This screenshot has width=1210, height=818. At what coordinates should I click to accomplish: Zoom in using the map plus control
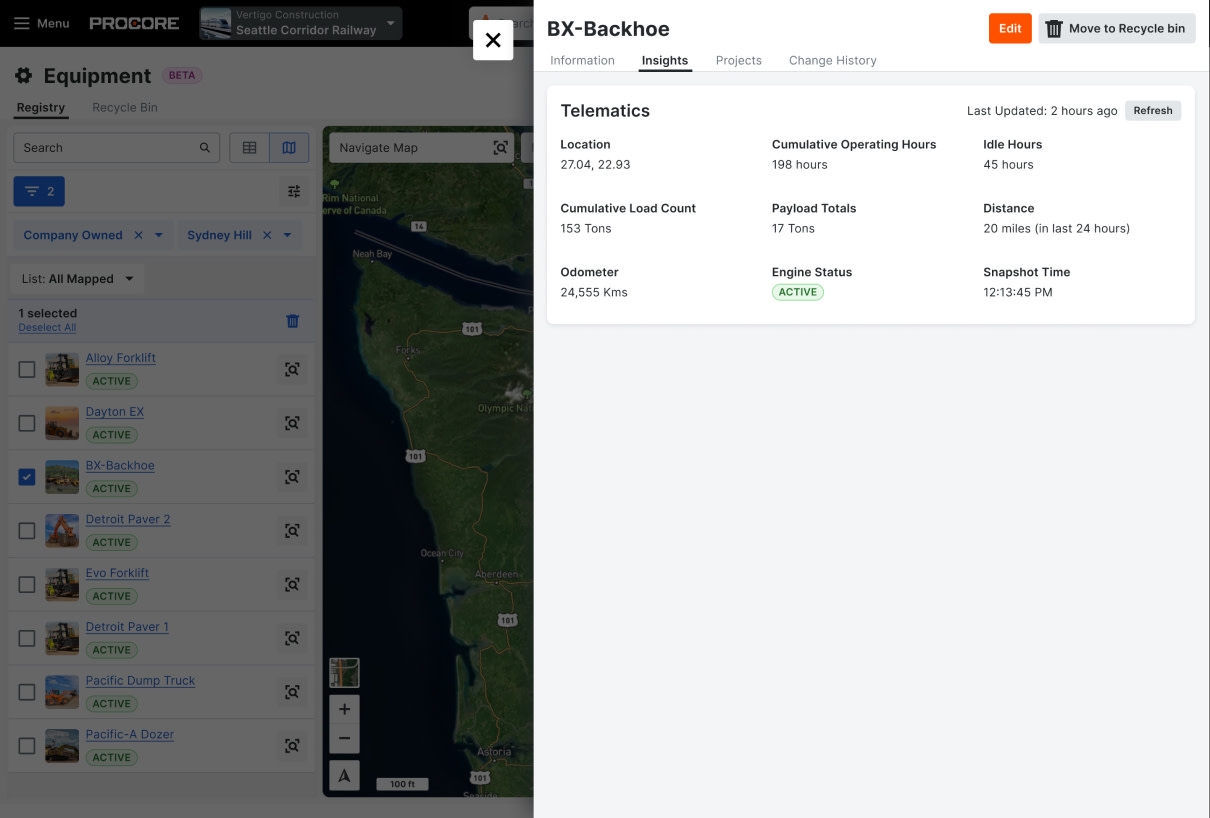click(343, 709)
